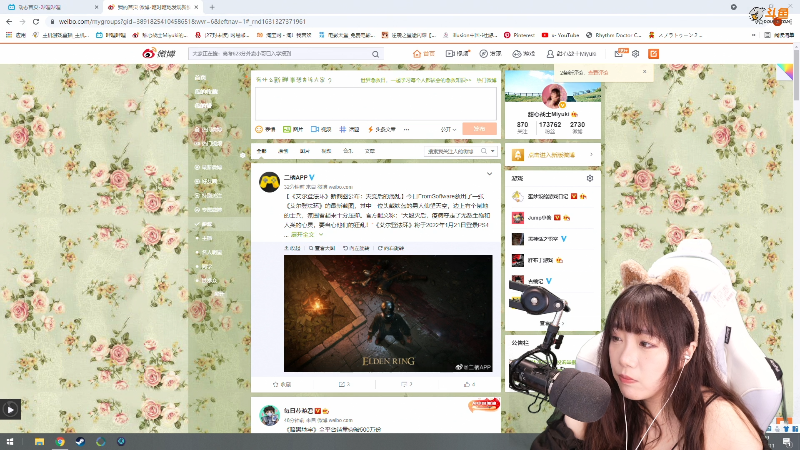Repost the Elden Ring post
Screen dimensions: 800x450
pyautogui.click(x=344, y=384)
